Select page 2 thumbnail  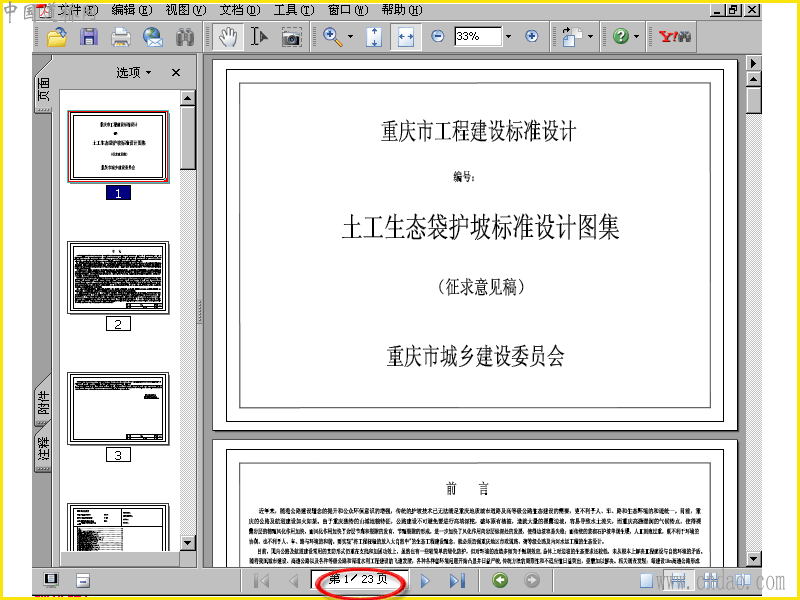[118, 278]
